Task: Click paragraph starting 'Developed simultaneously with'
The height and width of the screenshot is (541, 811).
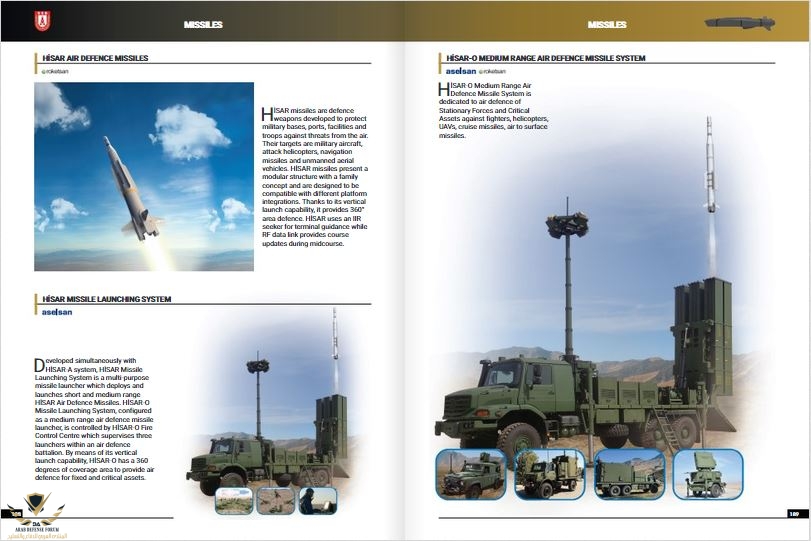Action: coord(94,419)
